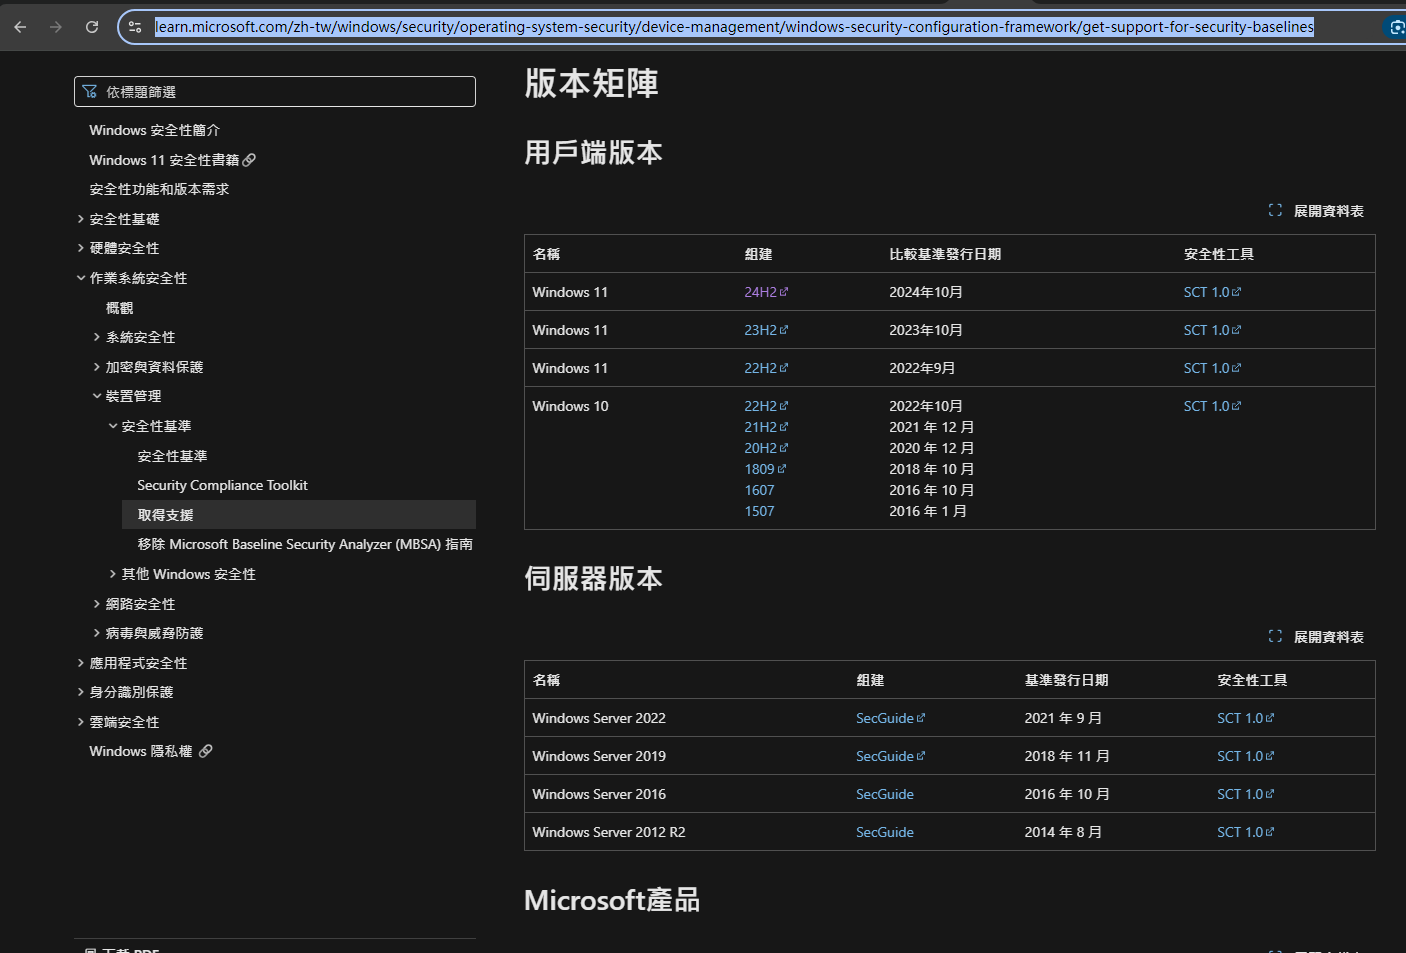Open the 1507 build link

click(759, 511)
